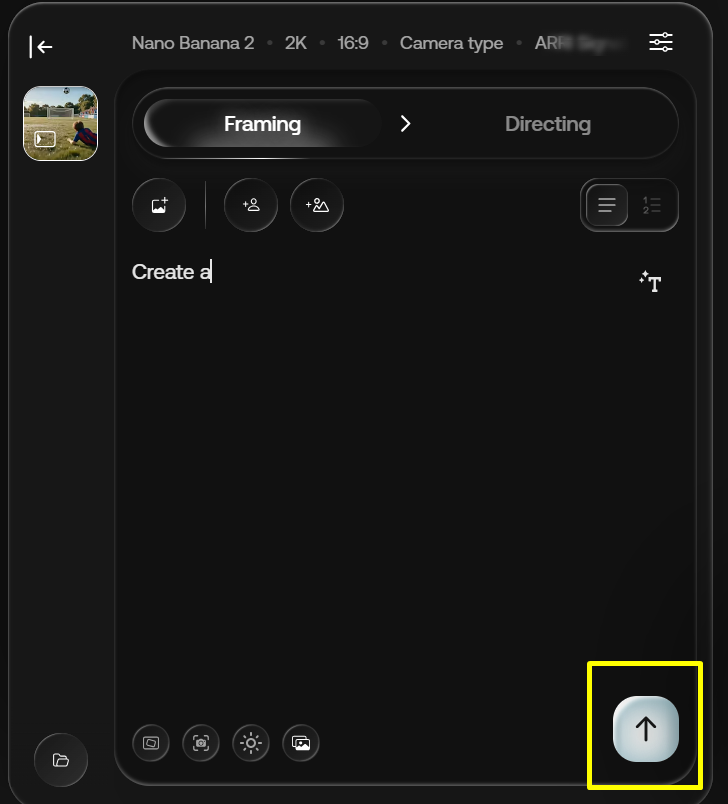Viewport: 728px width, 804px height.
Task: Open the folder button
Action: [x=61, y=760]
